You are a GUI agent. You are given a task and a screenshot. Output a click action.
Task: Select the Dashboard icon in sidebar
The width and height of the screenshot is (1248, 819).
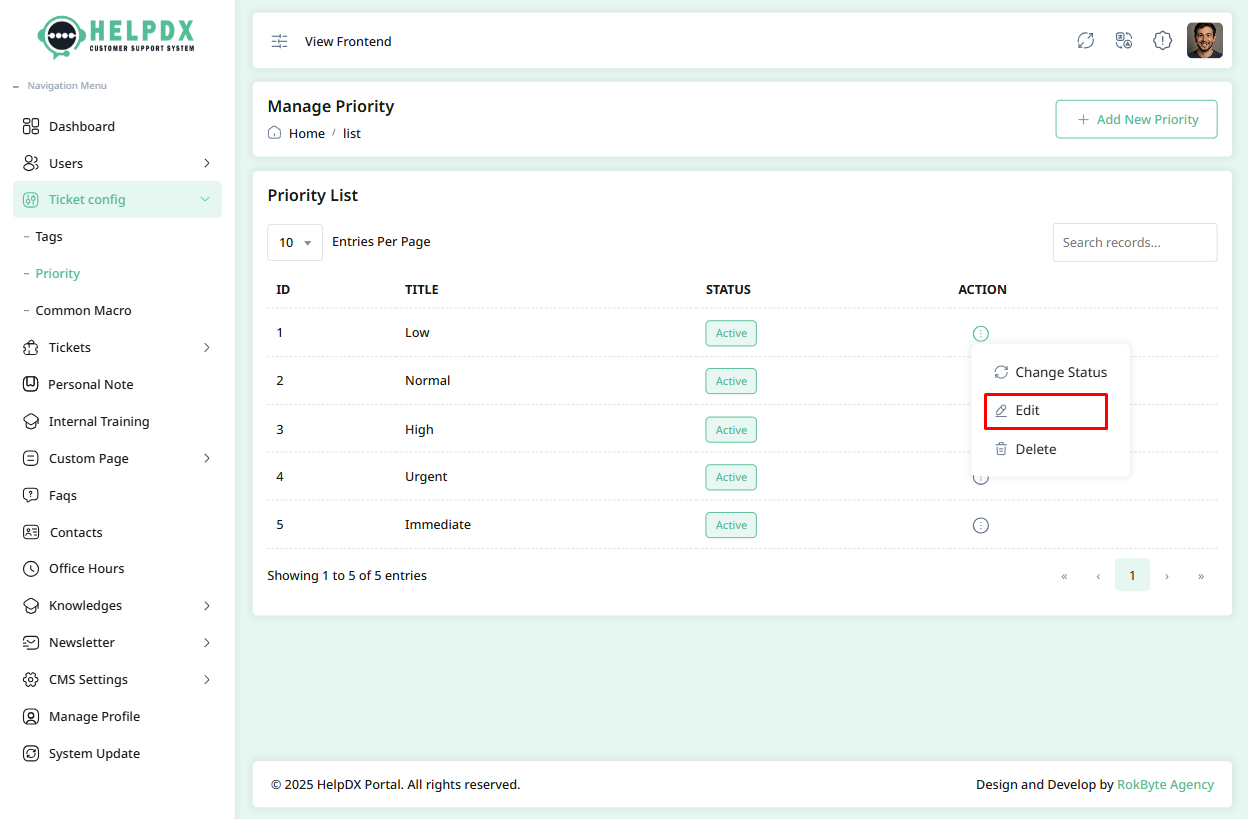(x=29, y=126)
